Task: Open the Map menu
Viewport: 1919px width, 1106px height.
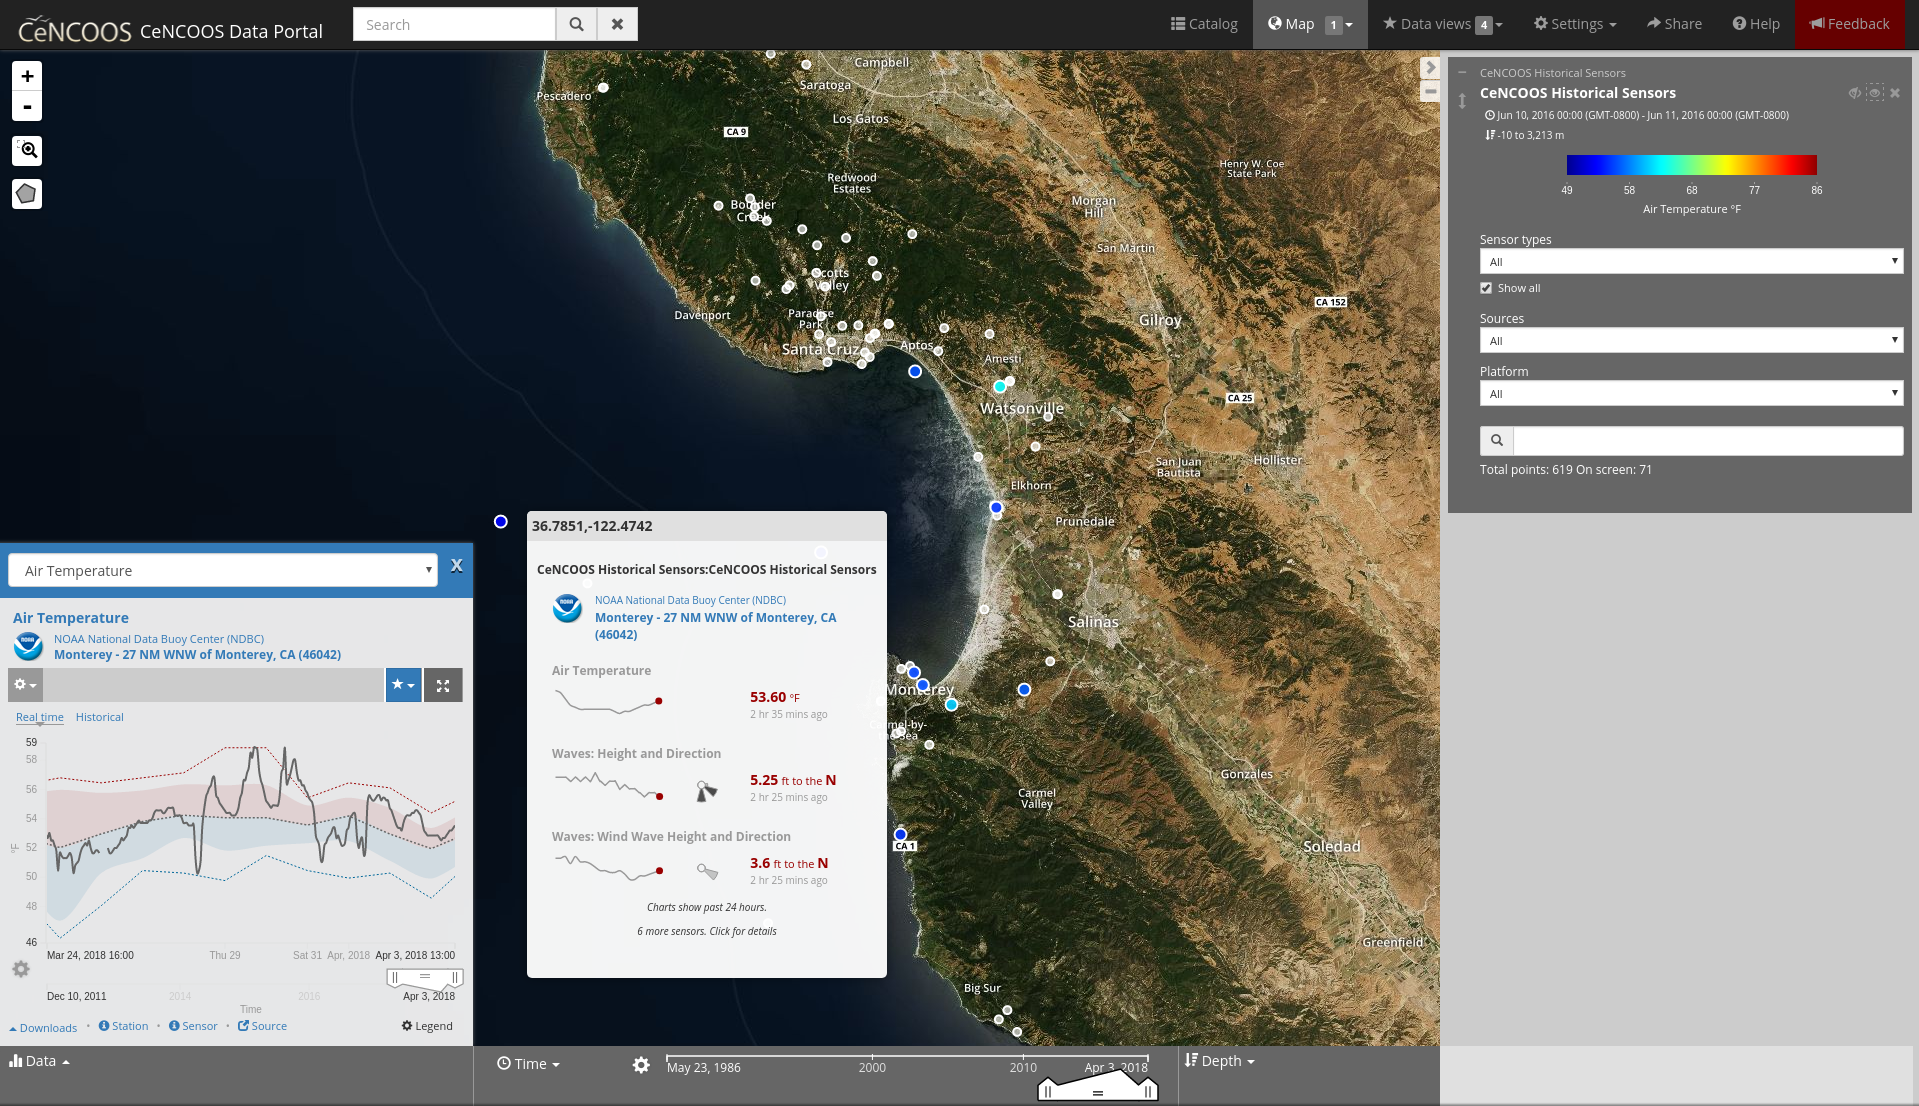Action: 1310,24
